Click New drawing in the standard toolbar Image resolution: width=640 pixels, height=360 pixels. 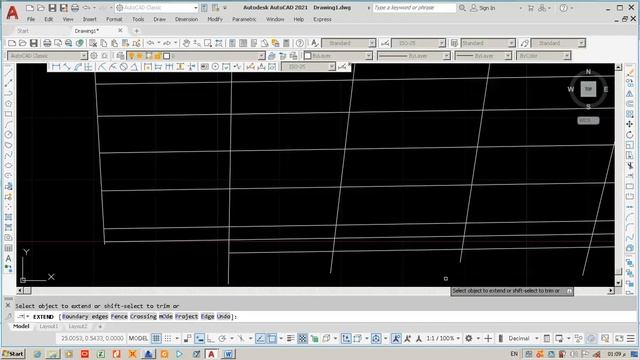(12, 43)
